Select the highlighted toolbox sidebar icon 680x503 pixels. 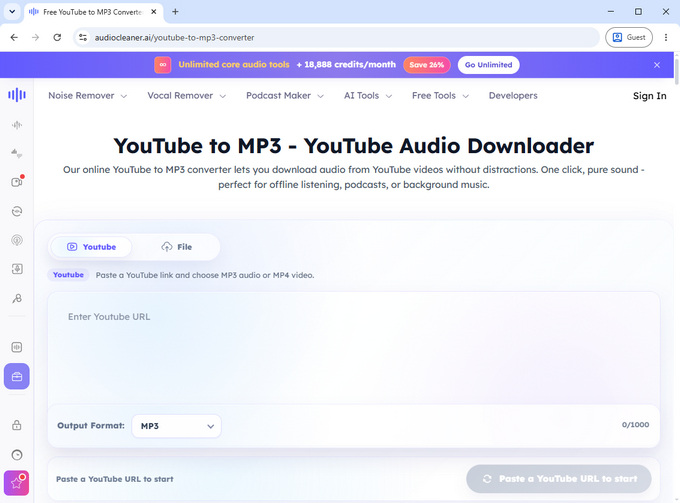point(17,376)
